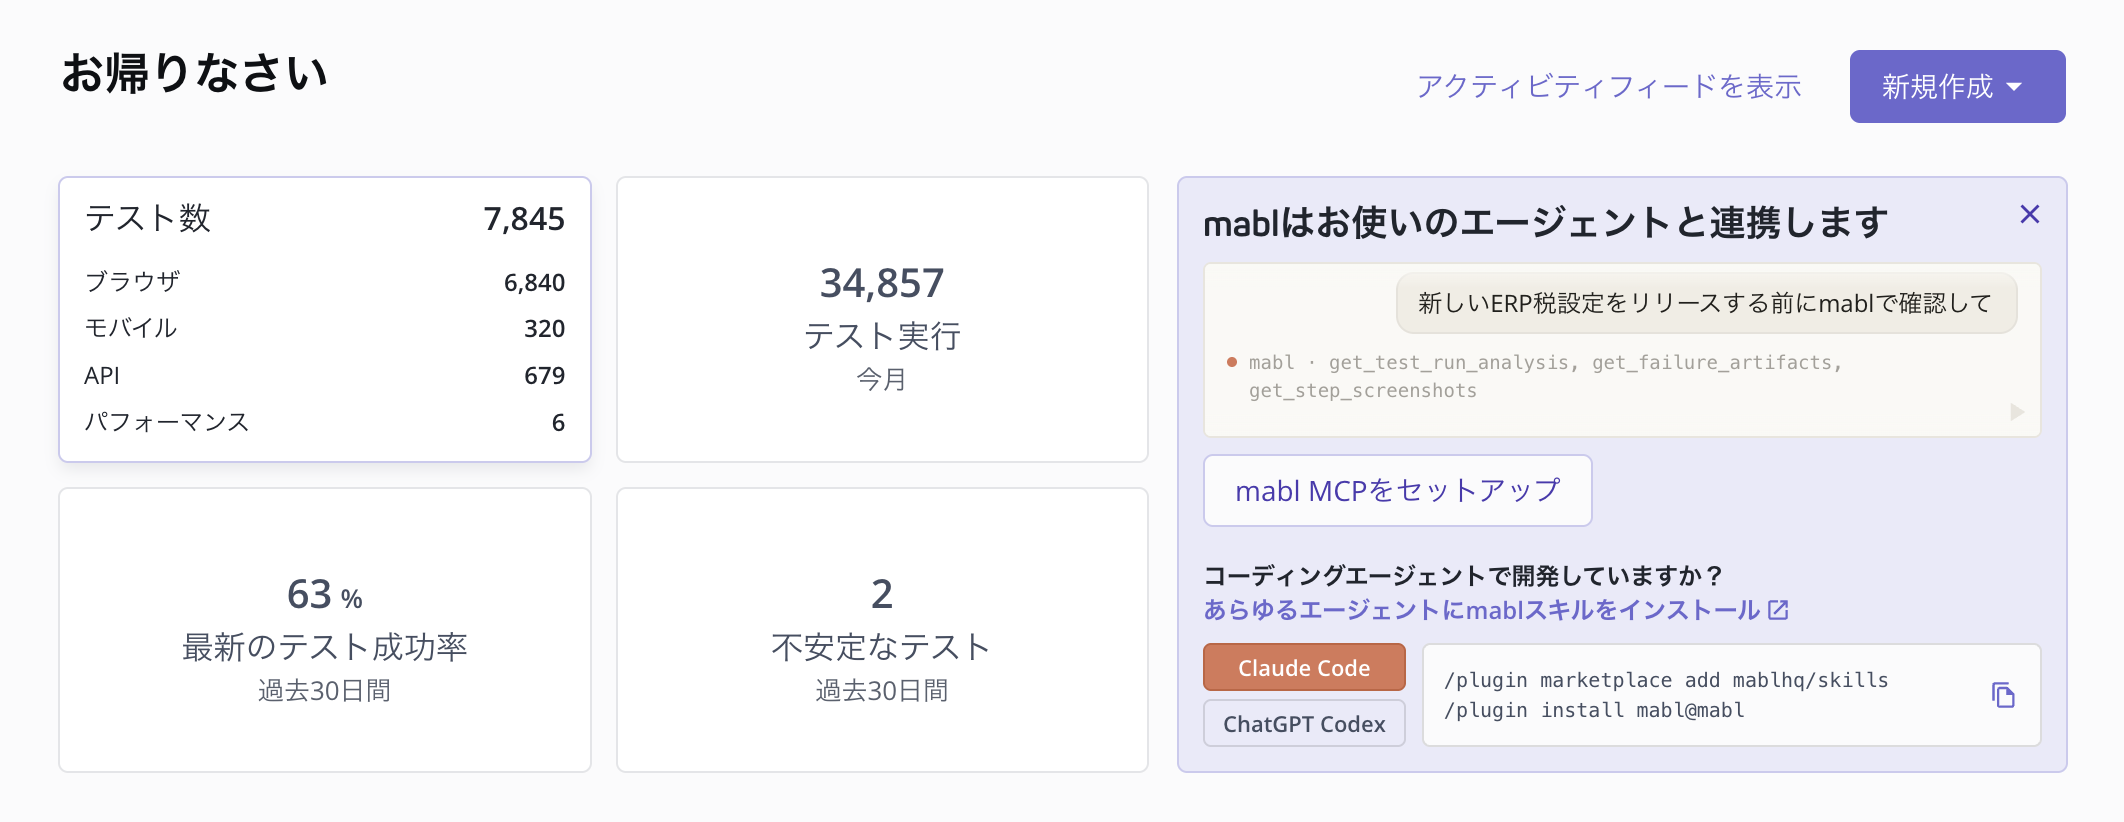Open the 34,857 テスト実行 card
This screenshot has width=2124, height=822.
pos(882,320)
